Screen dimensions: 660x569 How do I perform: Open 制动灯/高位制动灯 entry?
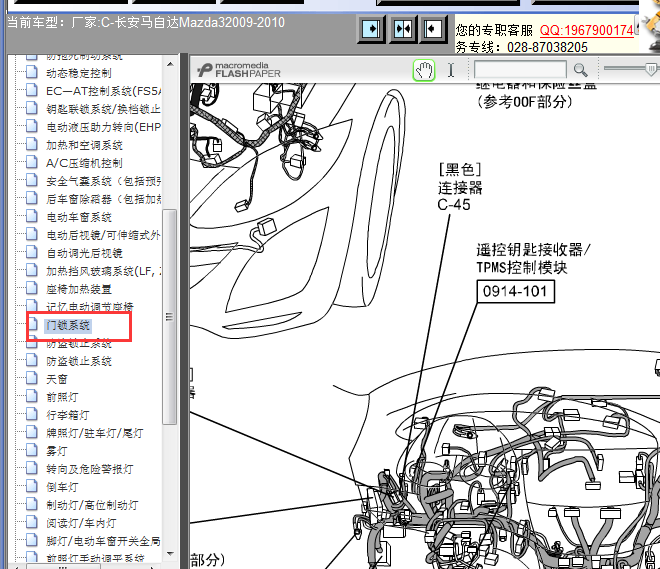pos(92,505)
